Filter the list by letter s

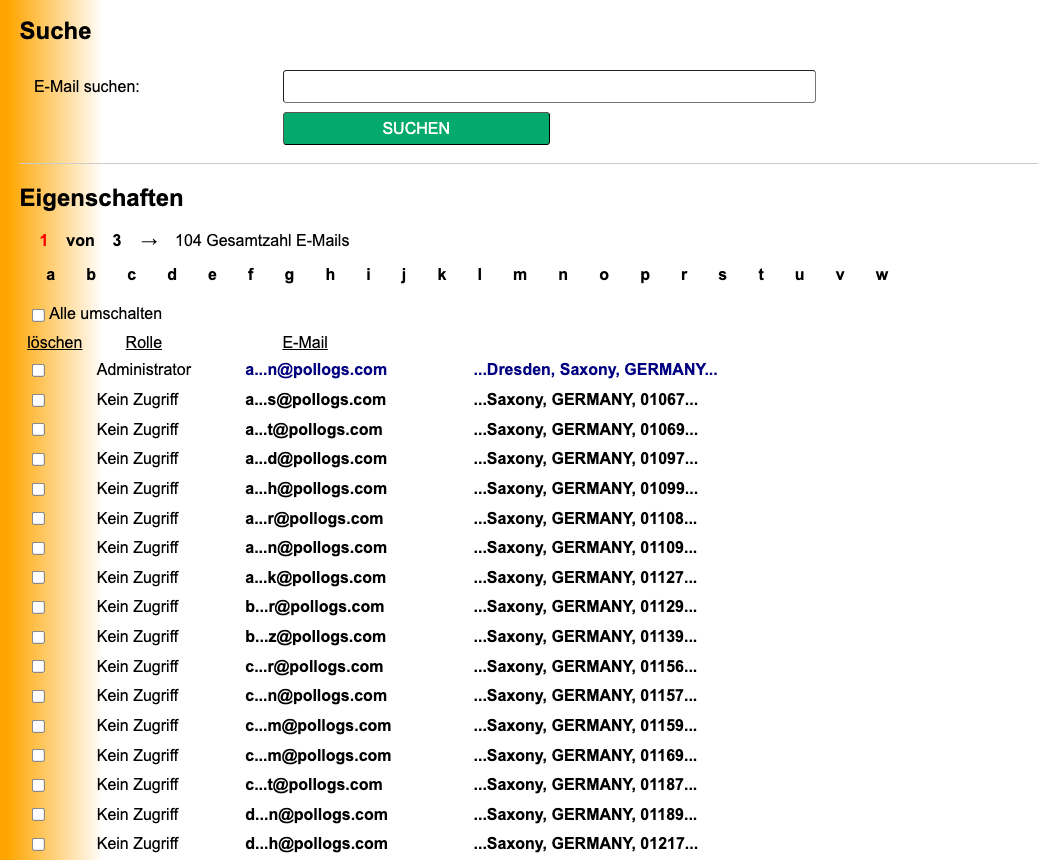click(x=722, y=275)
